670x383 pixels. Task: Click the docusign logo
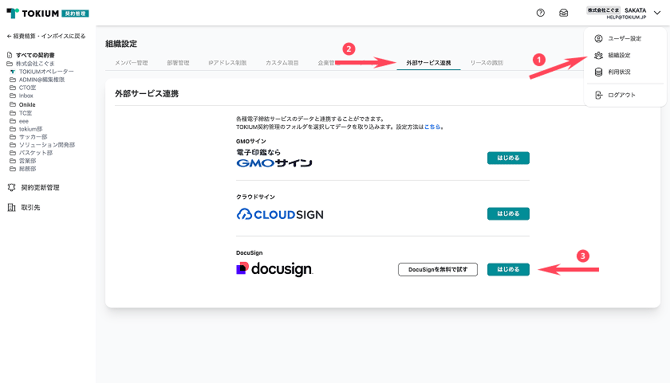click(x=274, y=269)
